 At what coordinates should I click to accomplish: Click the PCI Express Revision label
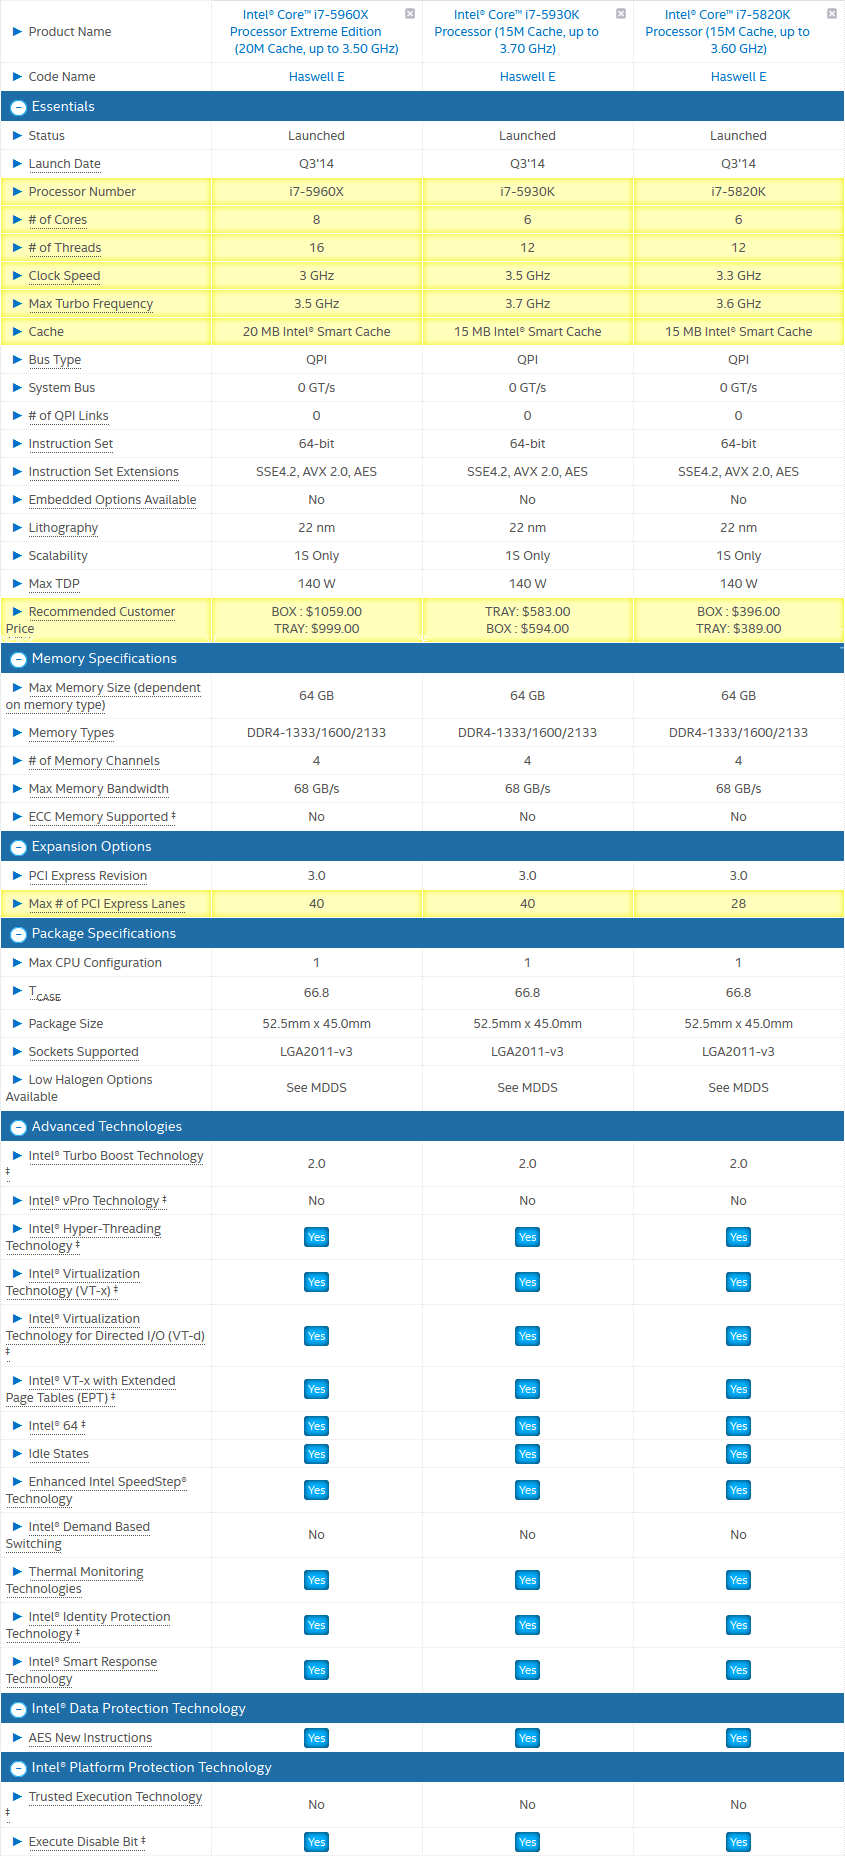(x=87, y=876)
